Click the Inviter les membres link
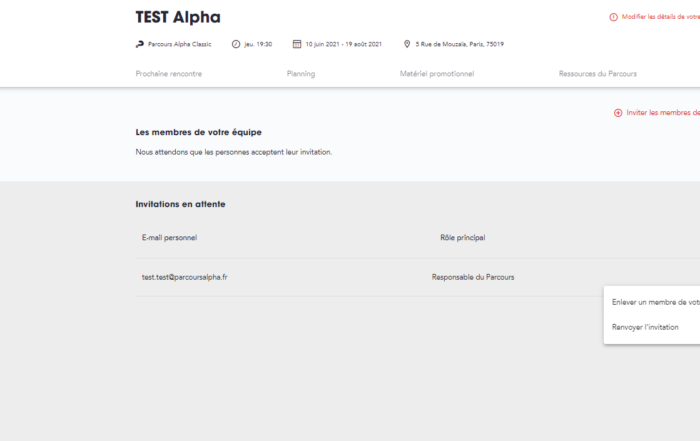 663,113
